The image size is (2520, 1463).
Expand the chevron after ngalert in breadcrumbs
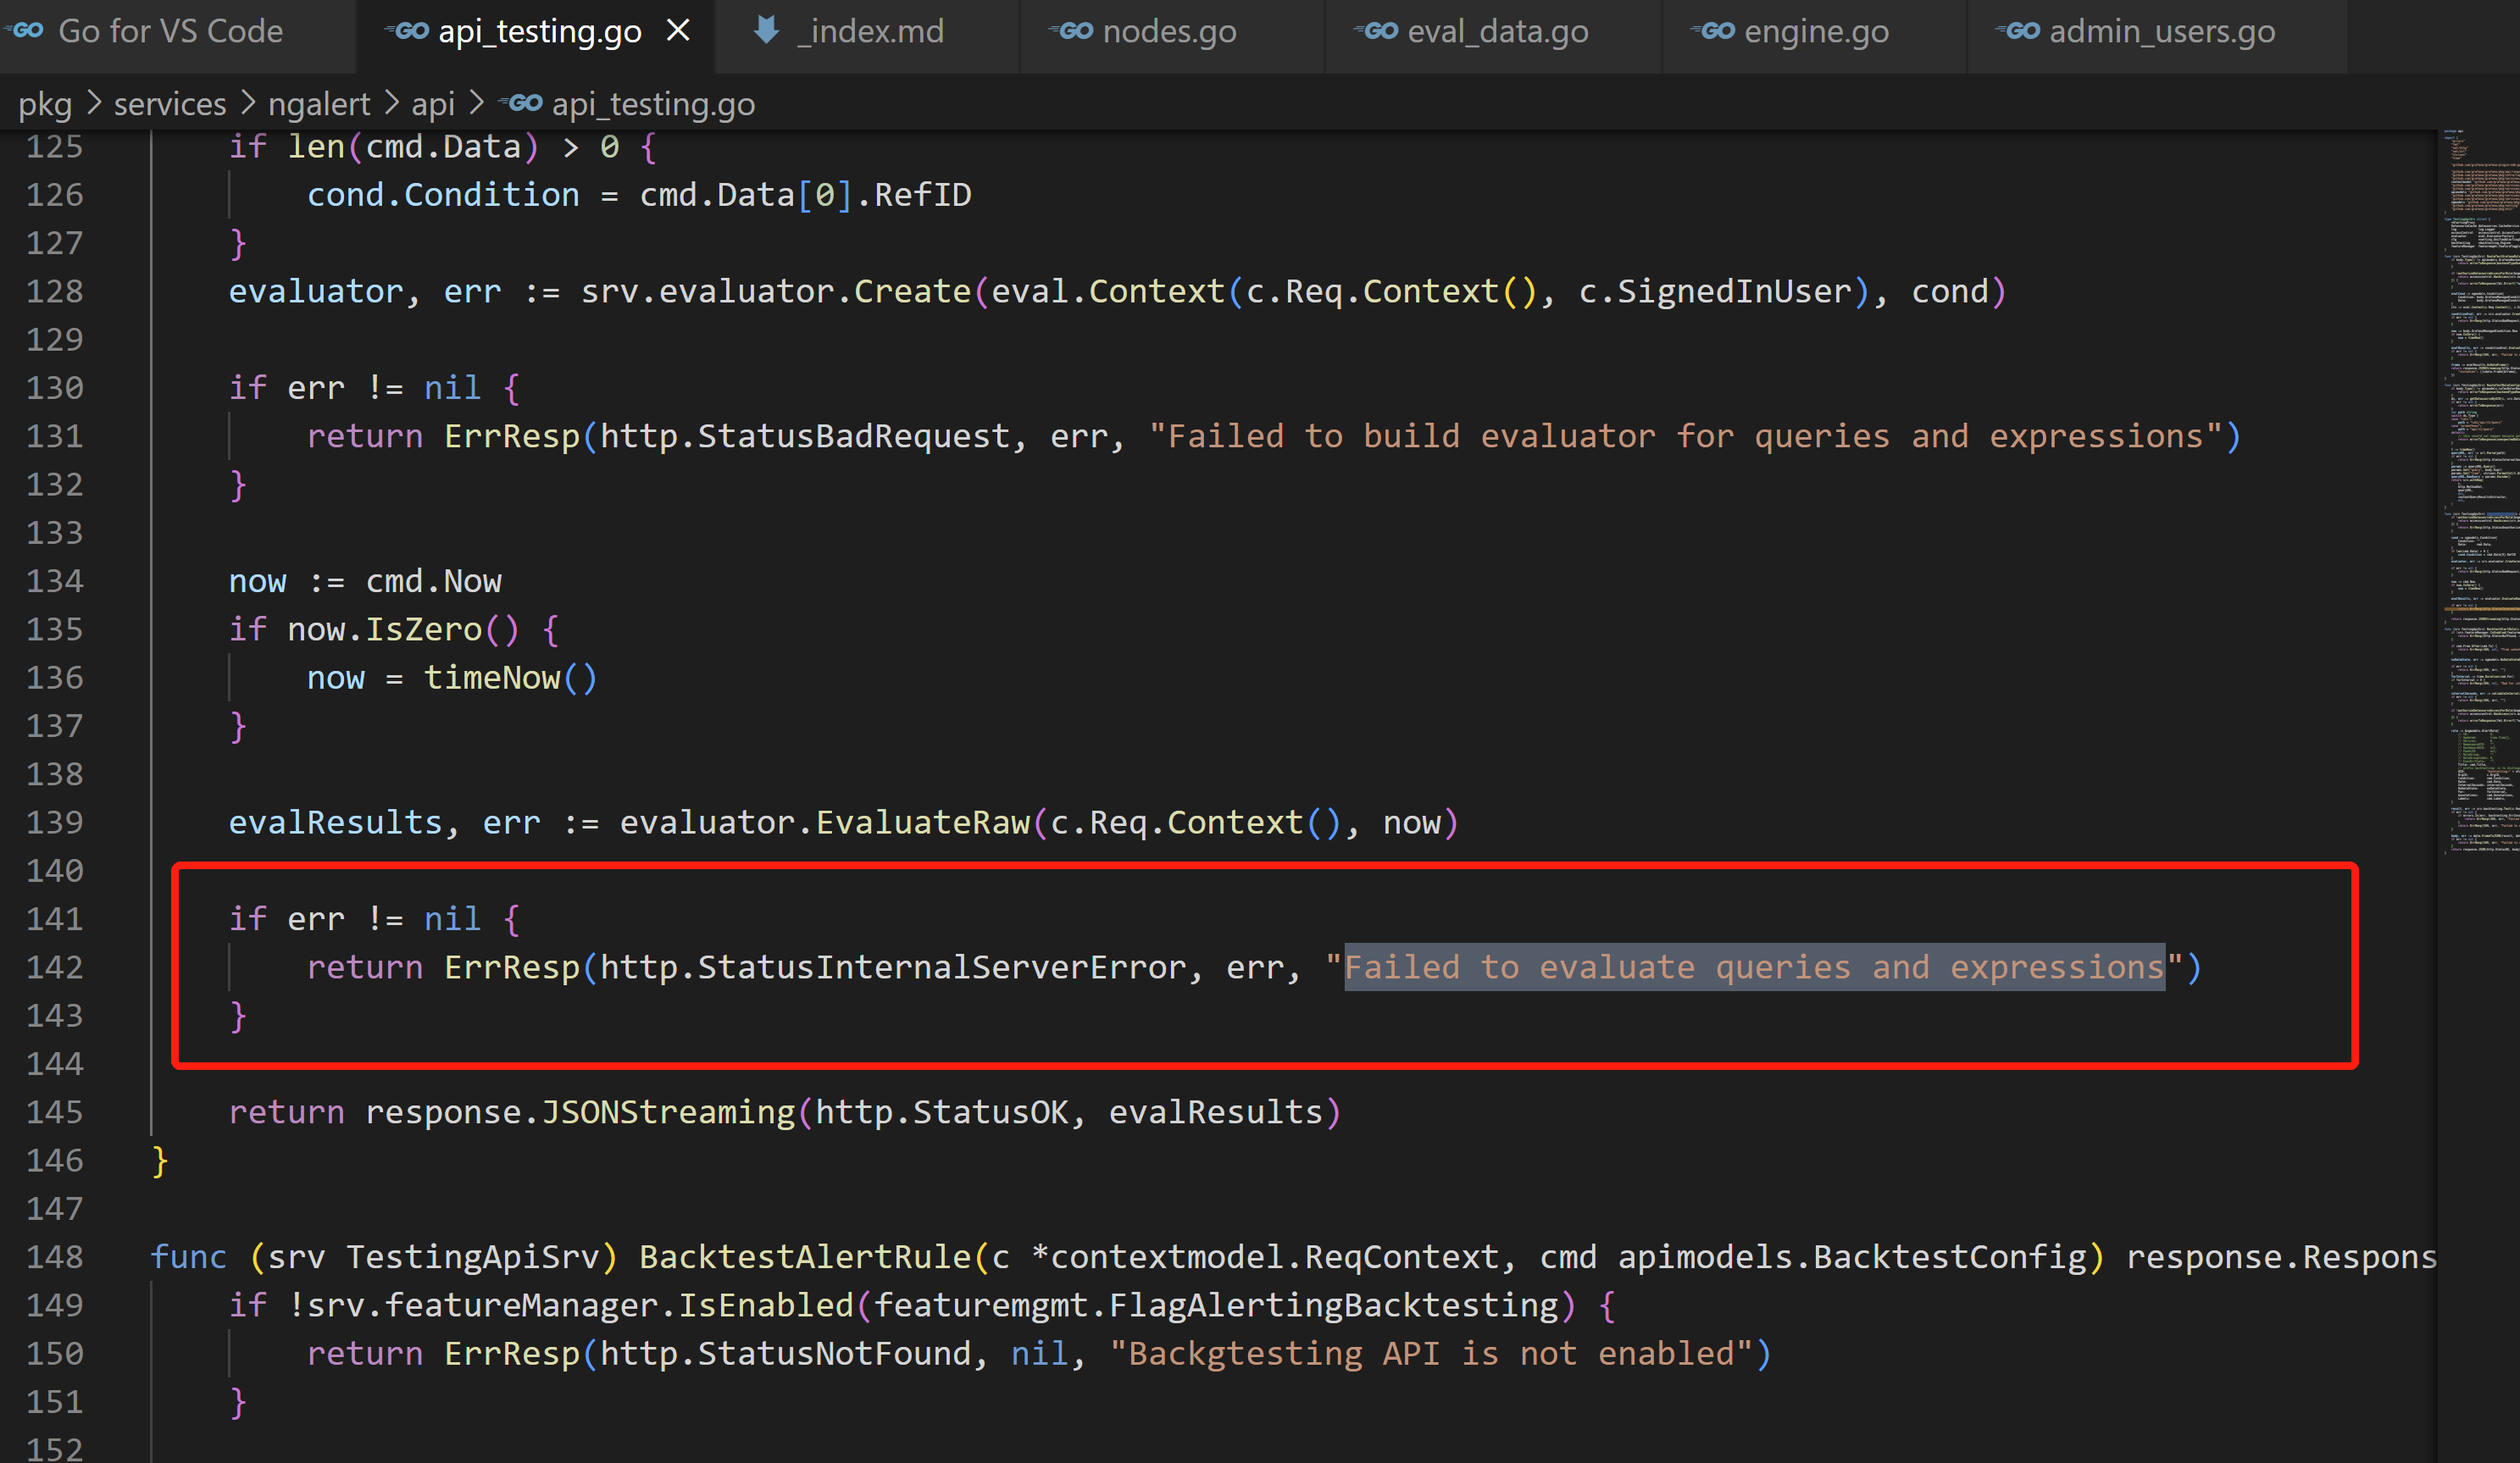click(393, 103)
